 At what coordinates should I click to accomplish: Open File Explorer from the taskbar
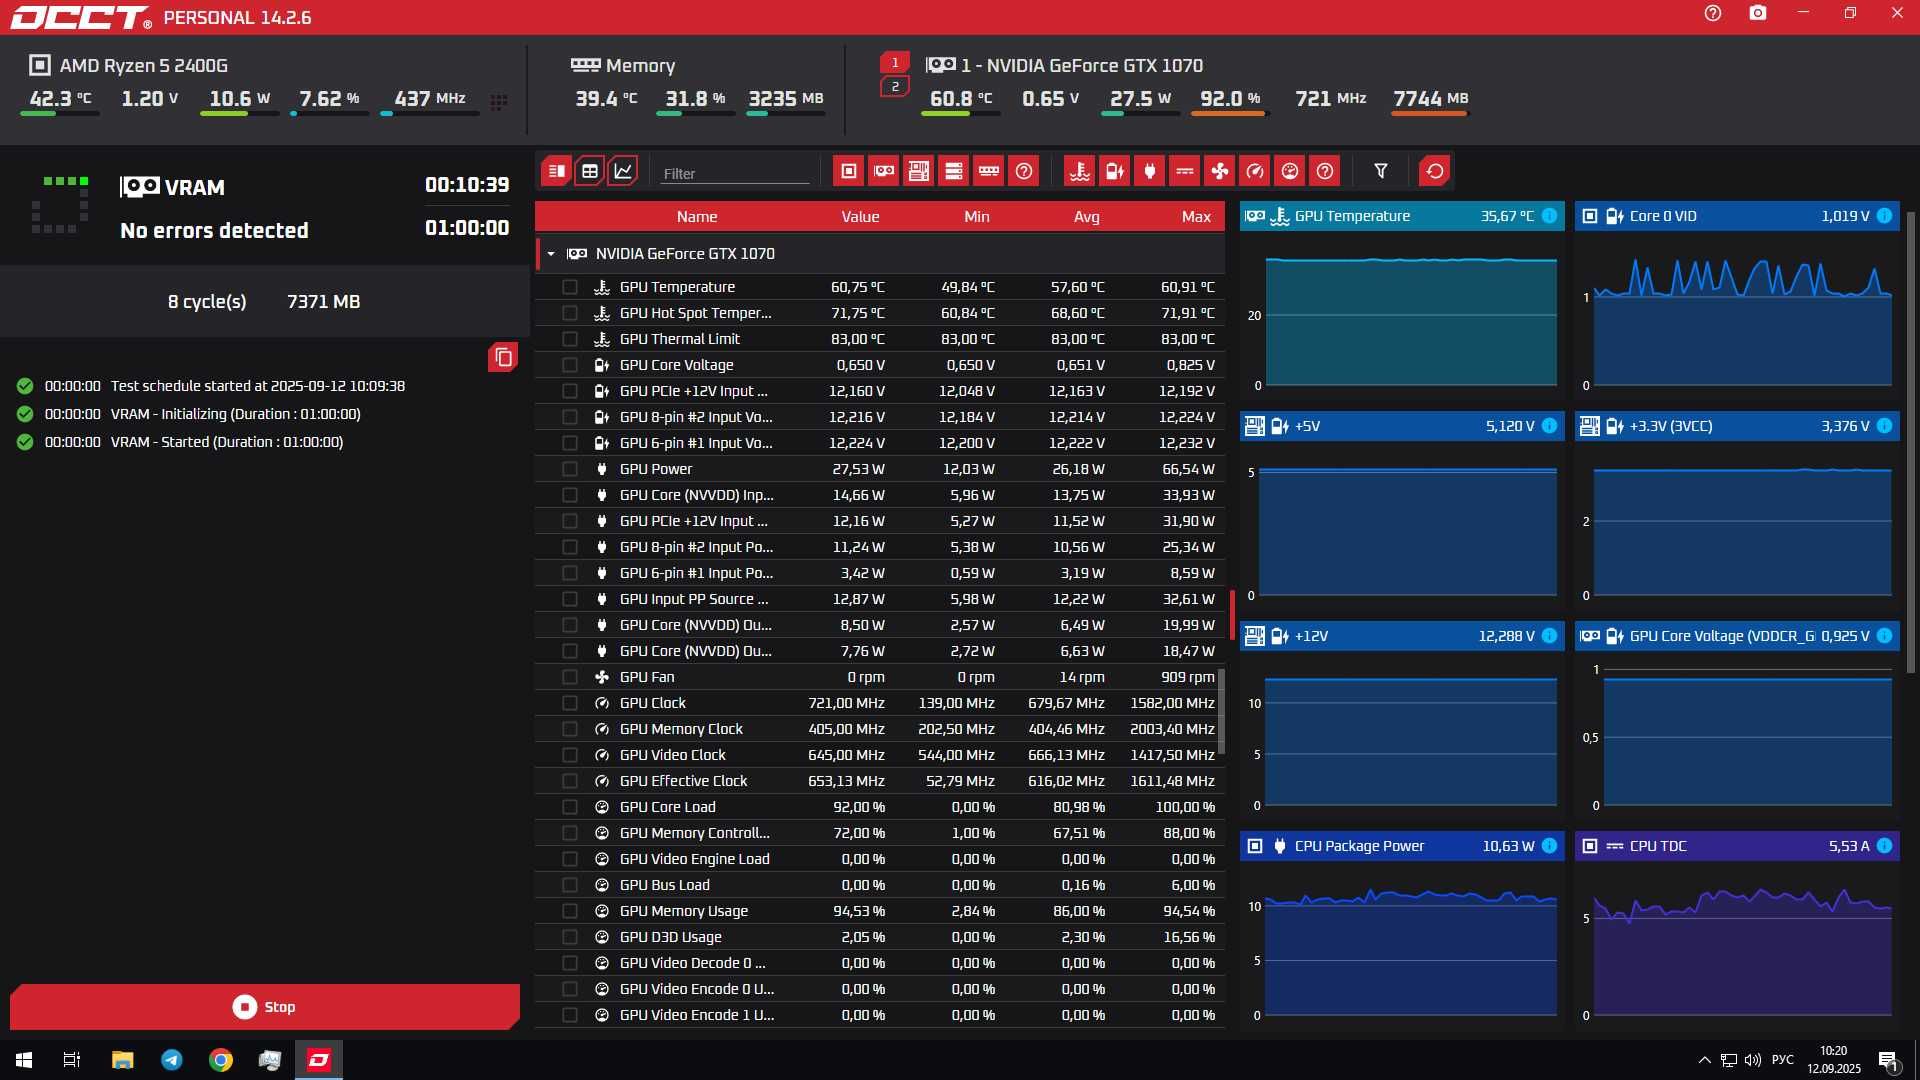(x=122, y=1060)
